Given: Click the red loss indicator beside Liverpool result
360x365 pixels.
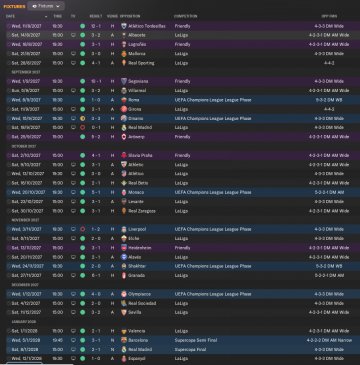Looking at the screenshot, I should click(x=82, y=229).
